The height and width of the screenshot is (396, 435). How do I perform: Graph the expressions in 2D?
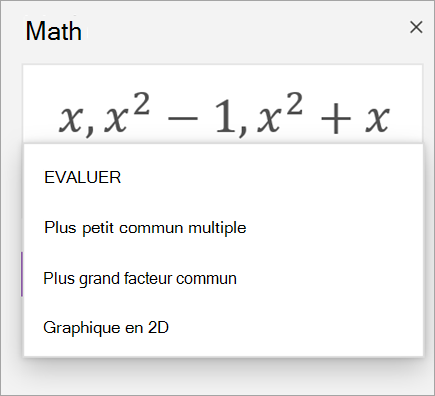click(106, 328)
